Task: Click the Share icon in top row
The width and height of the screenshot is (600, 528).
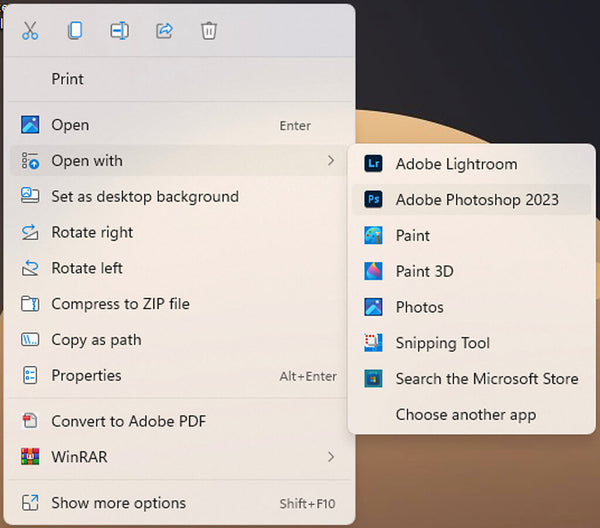Action: click(164, 31)
